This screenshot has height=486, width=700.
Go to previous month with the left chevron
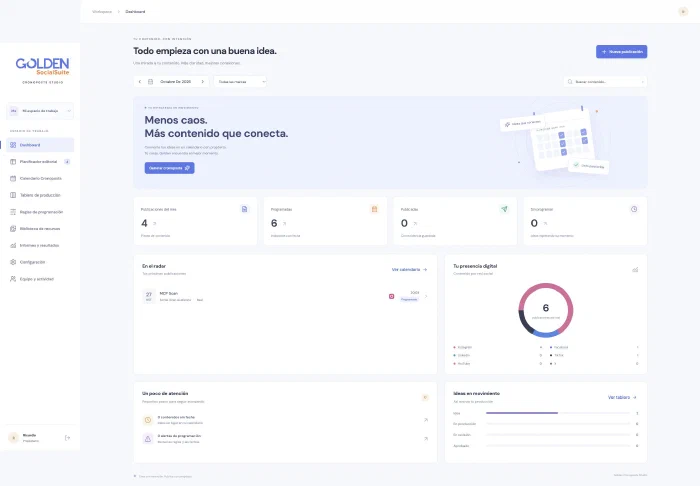[140, 82]
